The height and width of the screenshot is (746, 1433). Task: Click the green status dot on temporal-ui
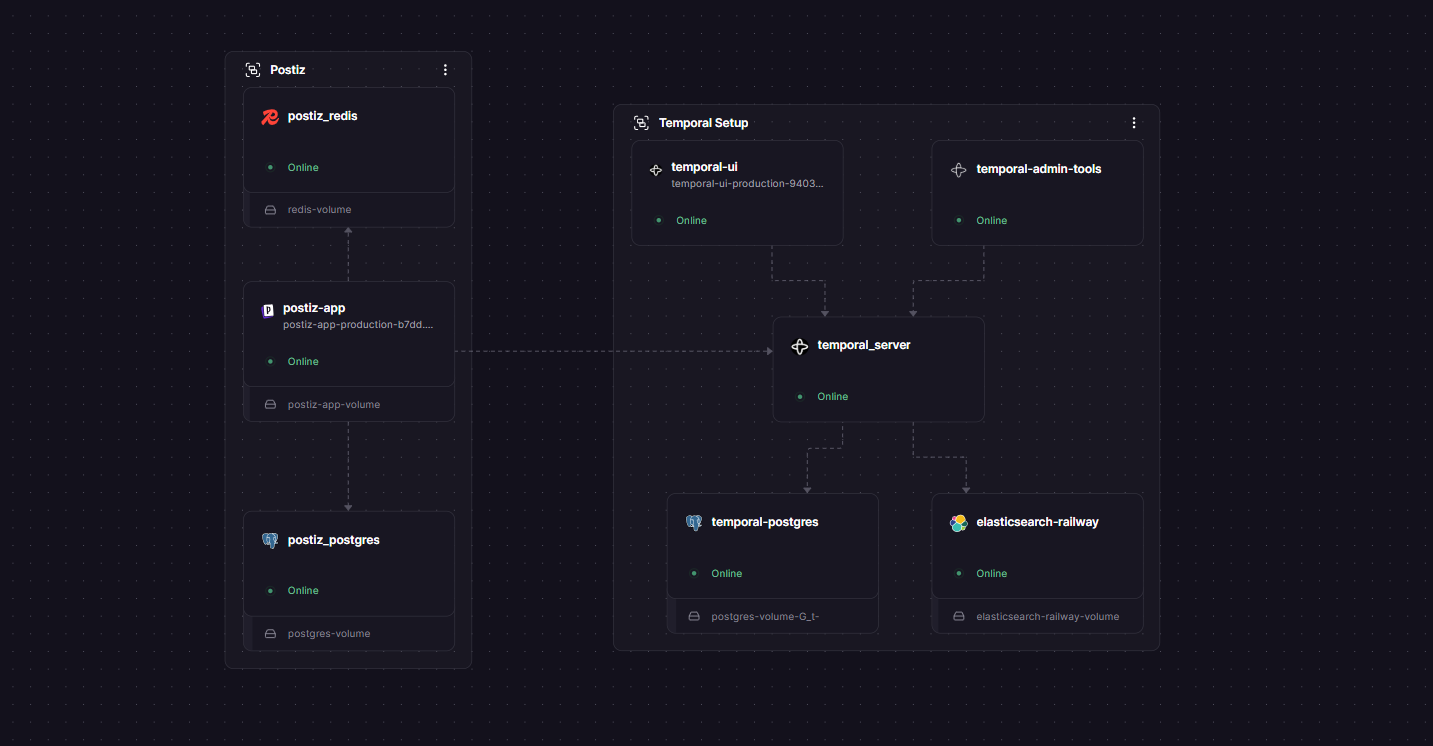pyautogui.click(x=658, y=220)
